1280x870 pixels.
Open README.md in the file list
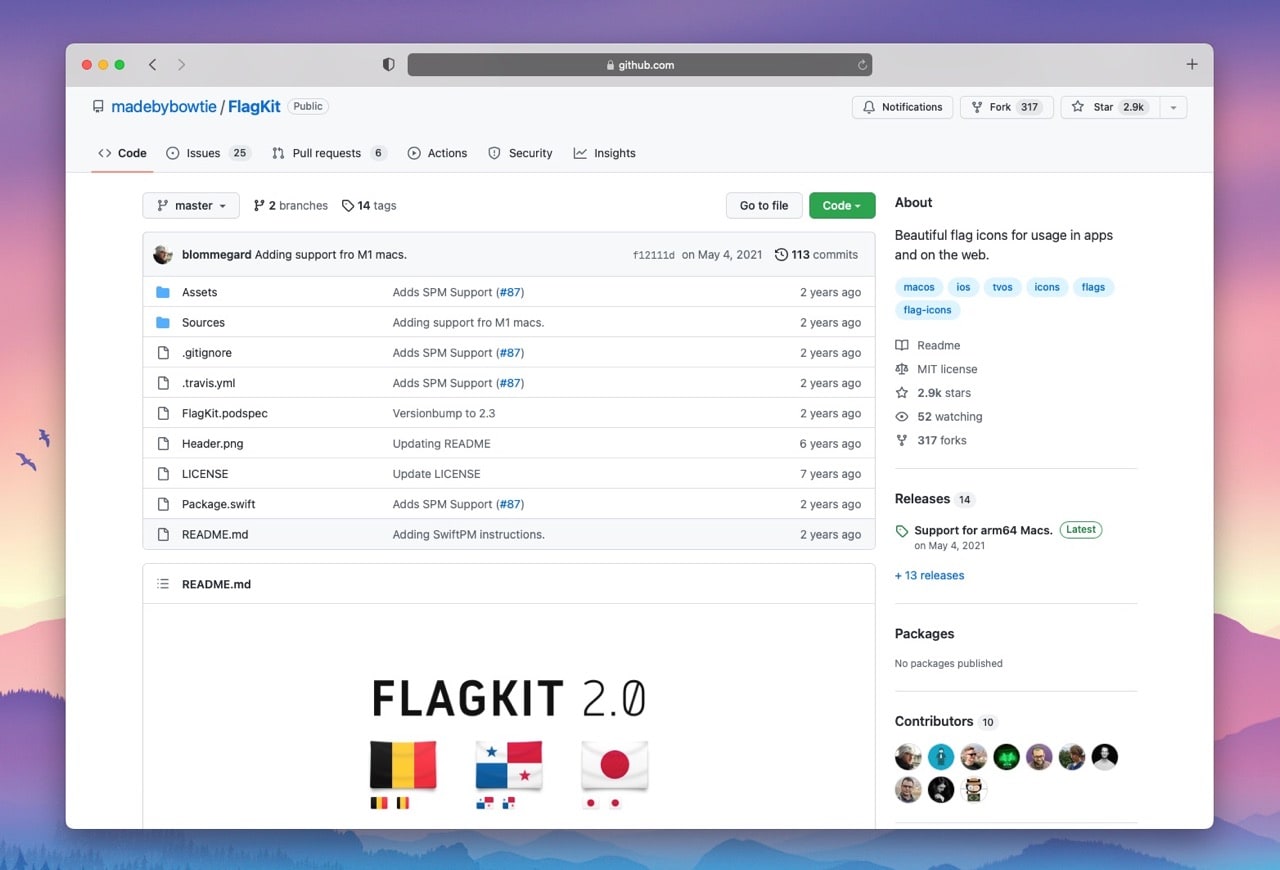click(x=215, y=534)
